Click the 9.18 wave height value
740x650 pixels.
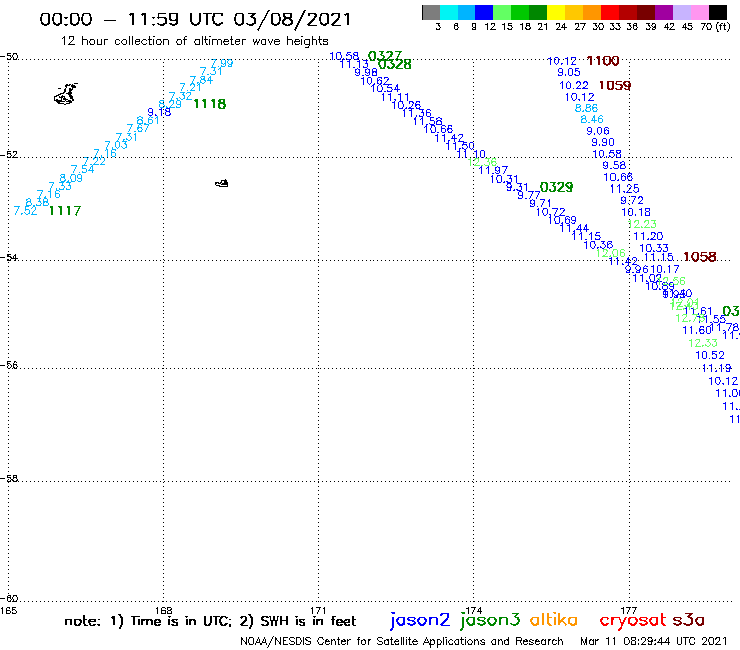(x=160, y=112)
